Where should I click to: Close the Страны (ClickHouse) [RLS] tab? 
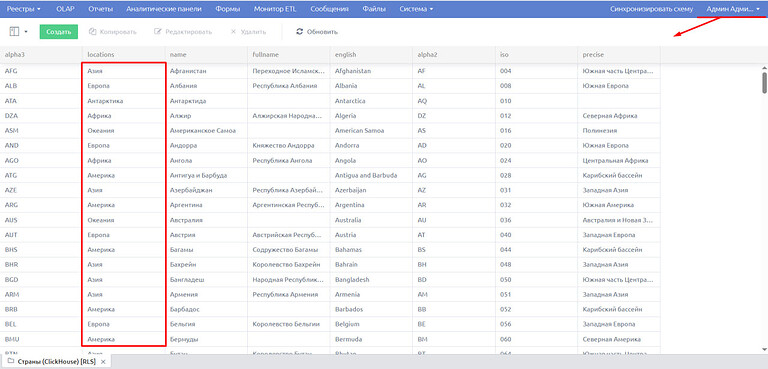coord(103,362)
